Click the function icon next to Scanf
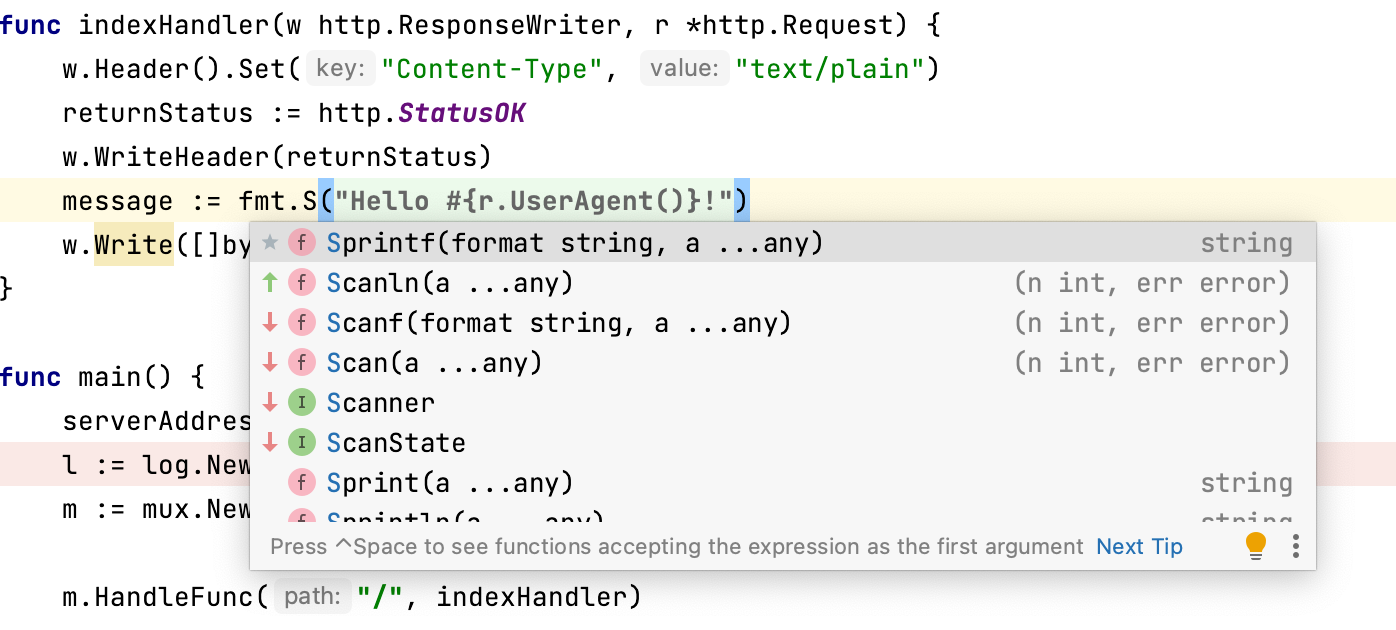The width and height of the screenshot is (1396, 630). pos(301,323)
